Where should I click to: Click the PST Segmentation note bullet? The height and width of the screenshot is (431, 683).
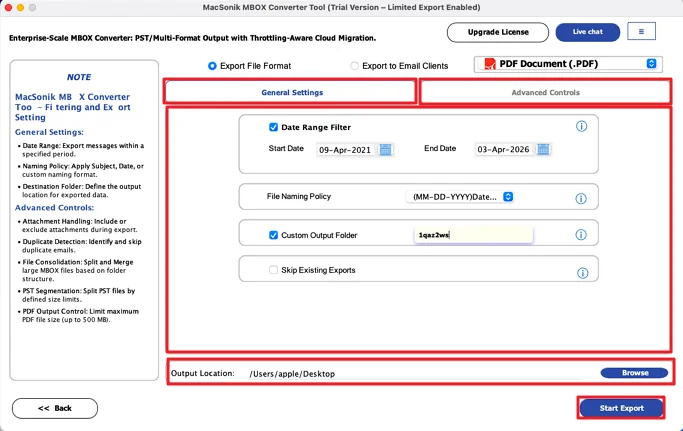pos(79,295)
